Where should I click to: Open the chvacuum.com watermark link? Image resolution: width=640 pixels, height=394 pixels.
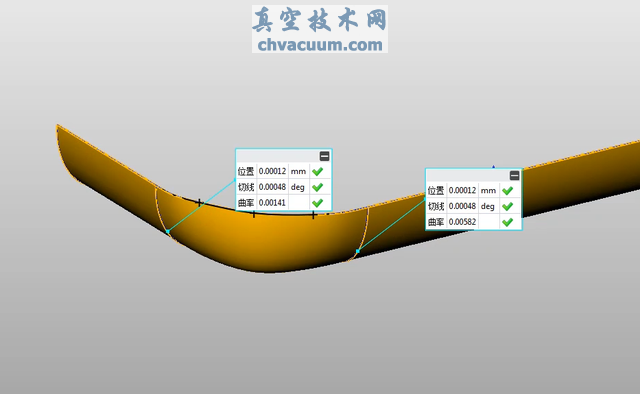point(320,45)
